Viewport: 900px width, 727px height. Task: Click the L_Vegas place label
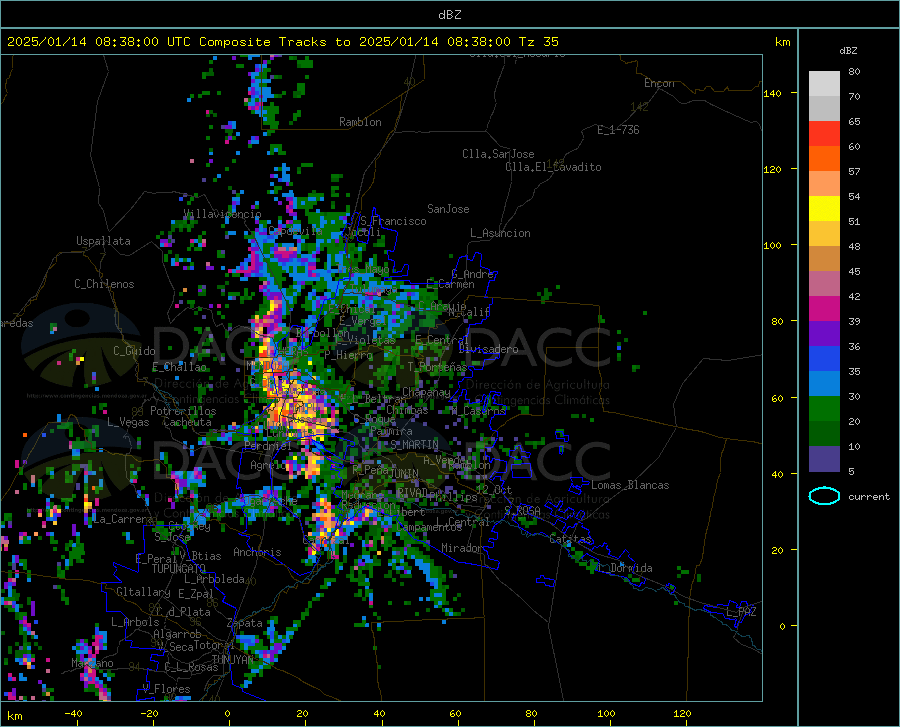(128, 422)
